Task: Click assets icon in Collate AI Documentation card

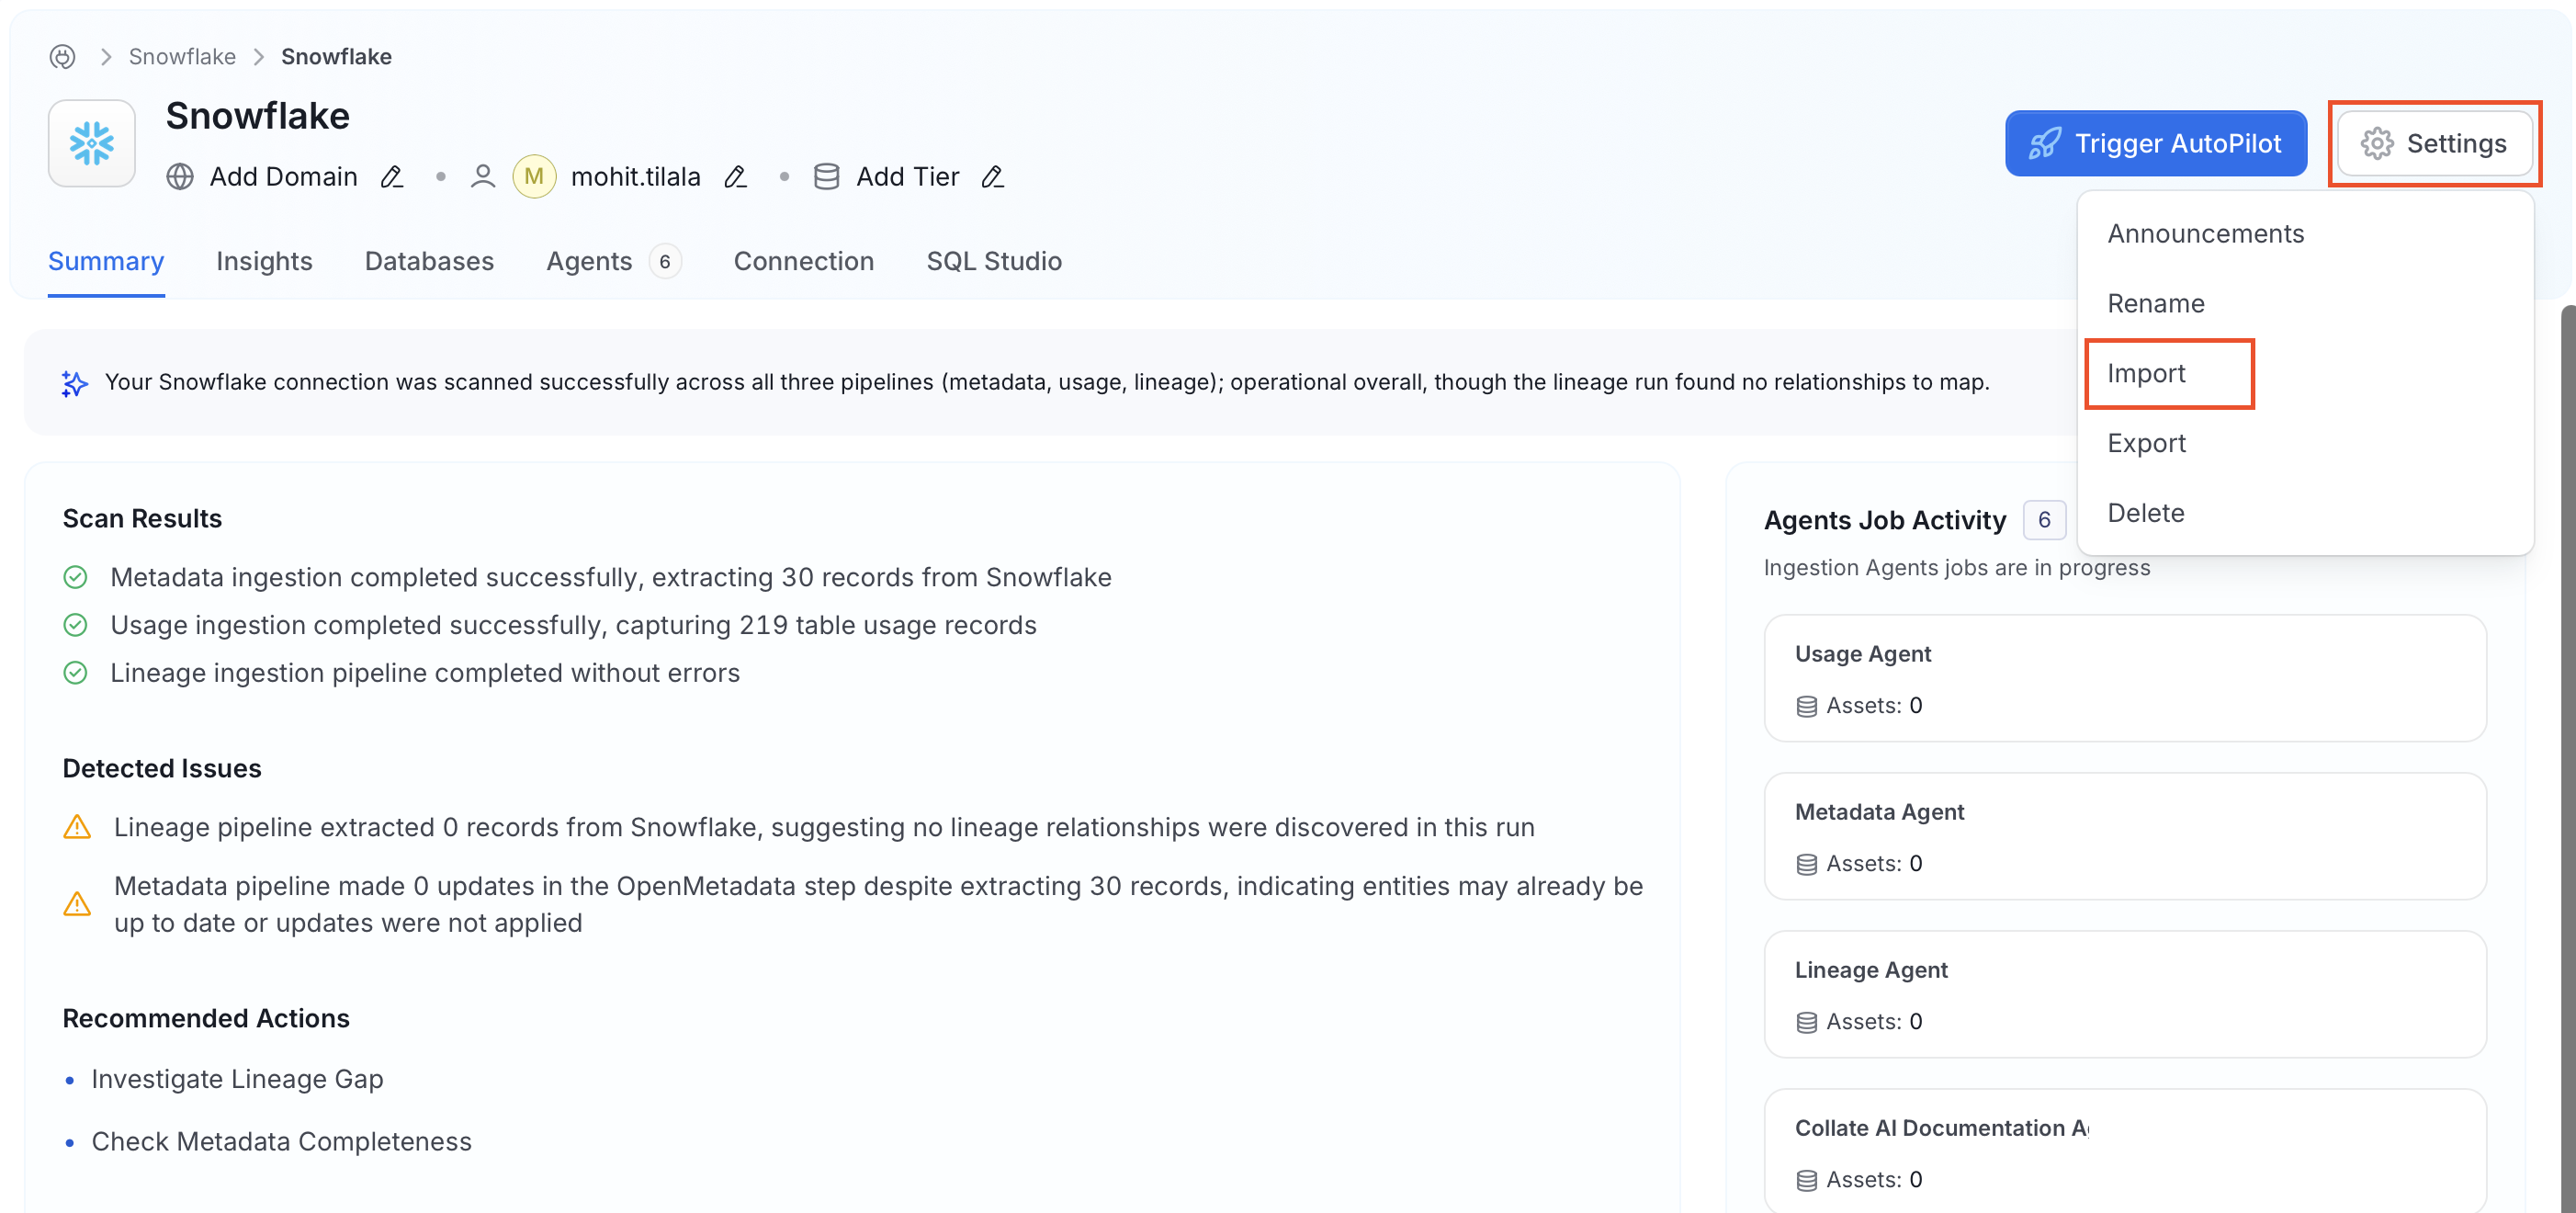Action: (1807, 1180)
